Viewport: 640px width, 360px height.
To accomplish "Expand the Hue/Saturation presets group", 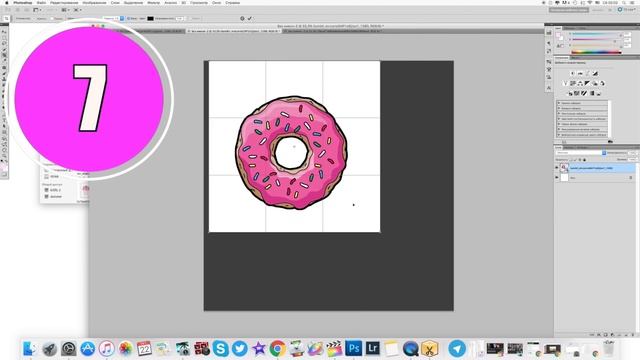I will point(559,119).
